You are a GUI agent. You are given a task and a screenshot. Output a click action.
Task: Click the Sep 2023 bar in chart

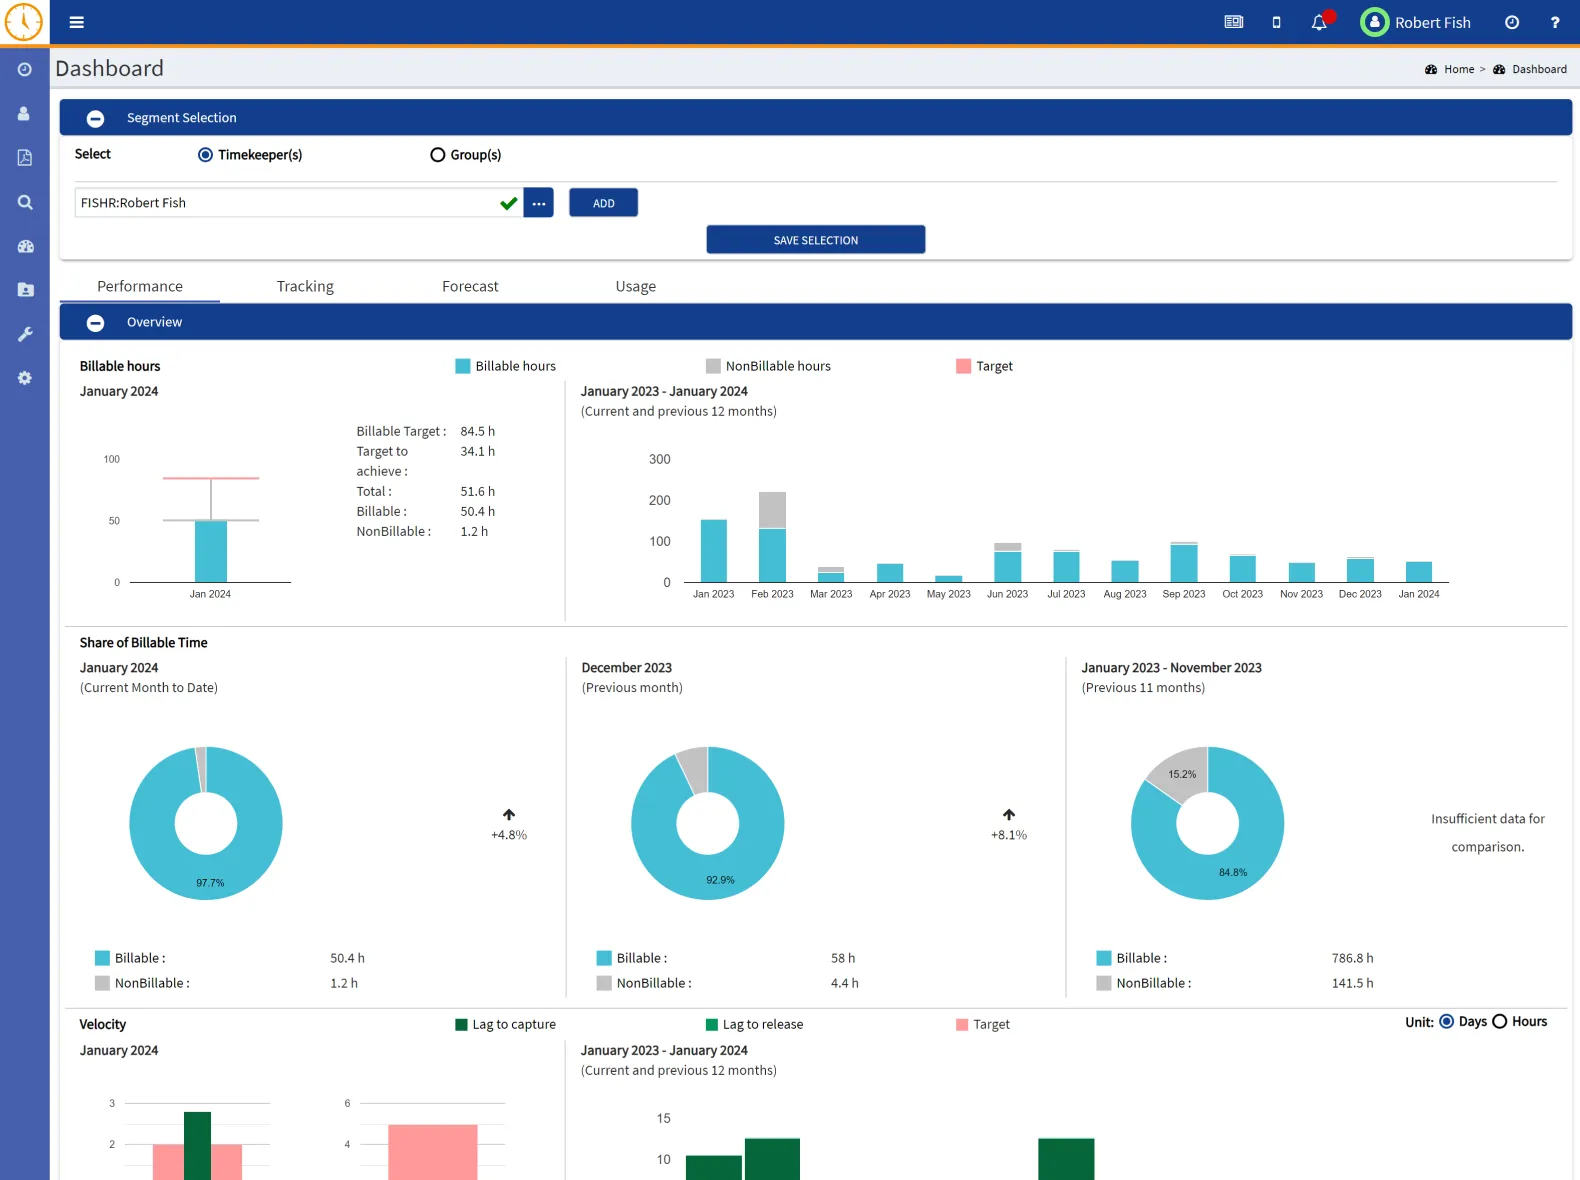point(1184,562)
